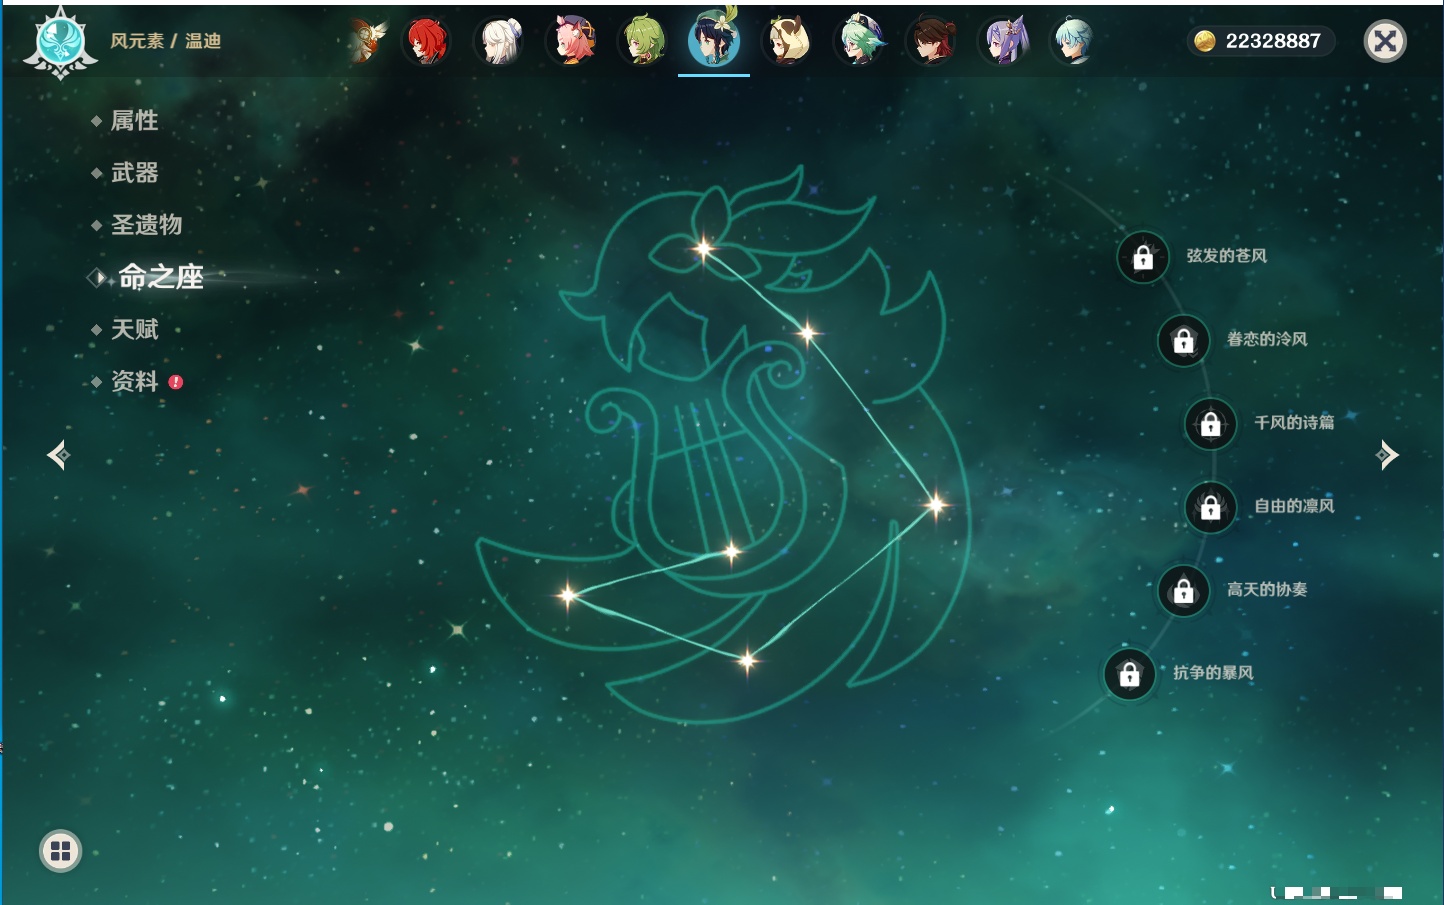1444x905 pixels.
Task: Switch to the 天赋 talents page
Action: 134,329
